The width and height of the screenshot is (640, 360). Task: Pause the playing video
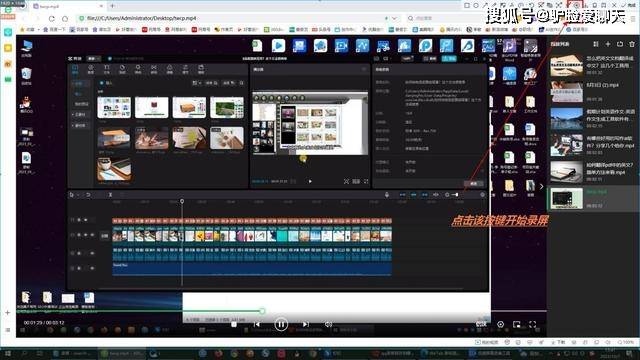coord(281,324)
